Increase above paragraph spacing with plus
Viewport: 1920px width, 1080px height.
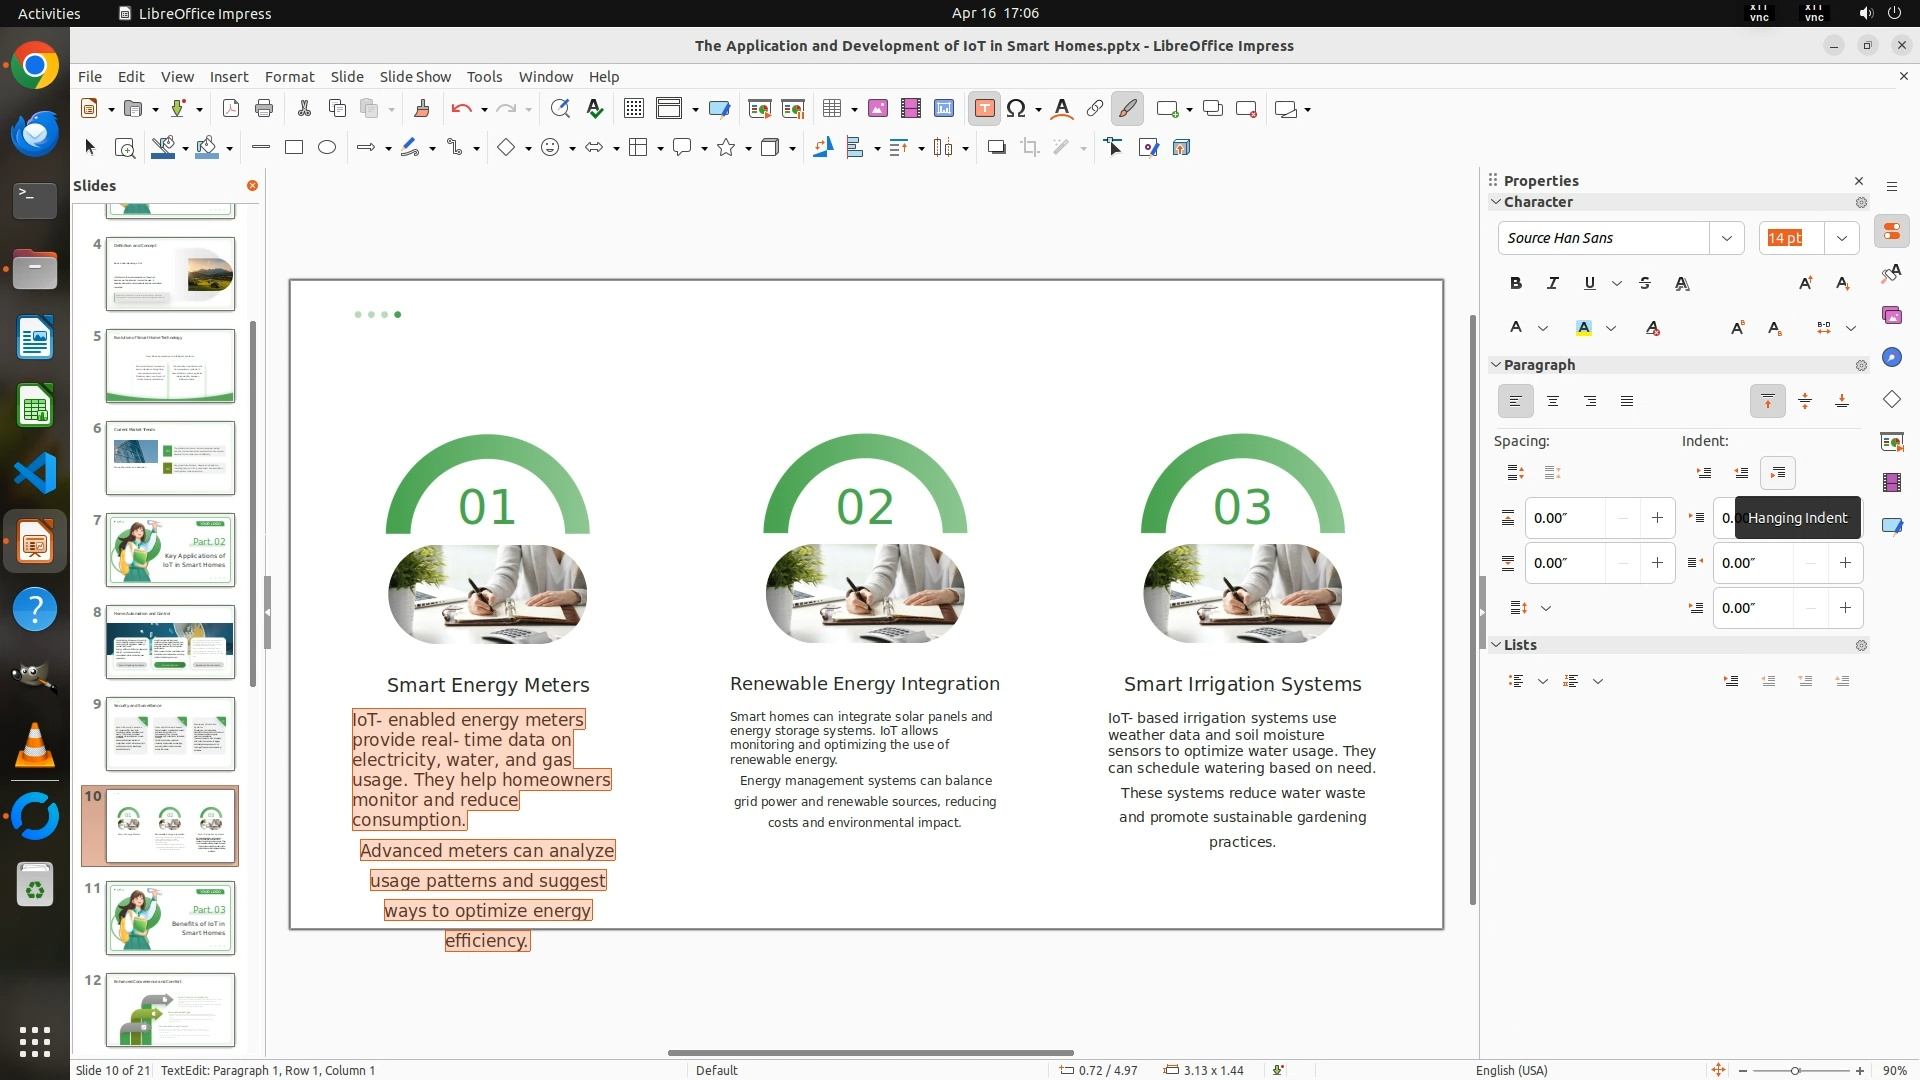click(1657, 518)
